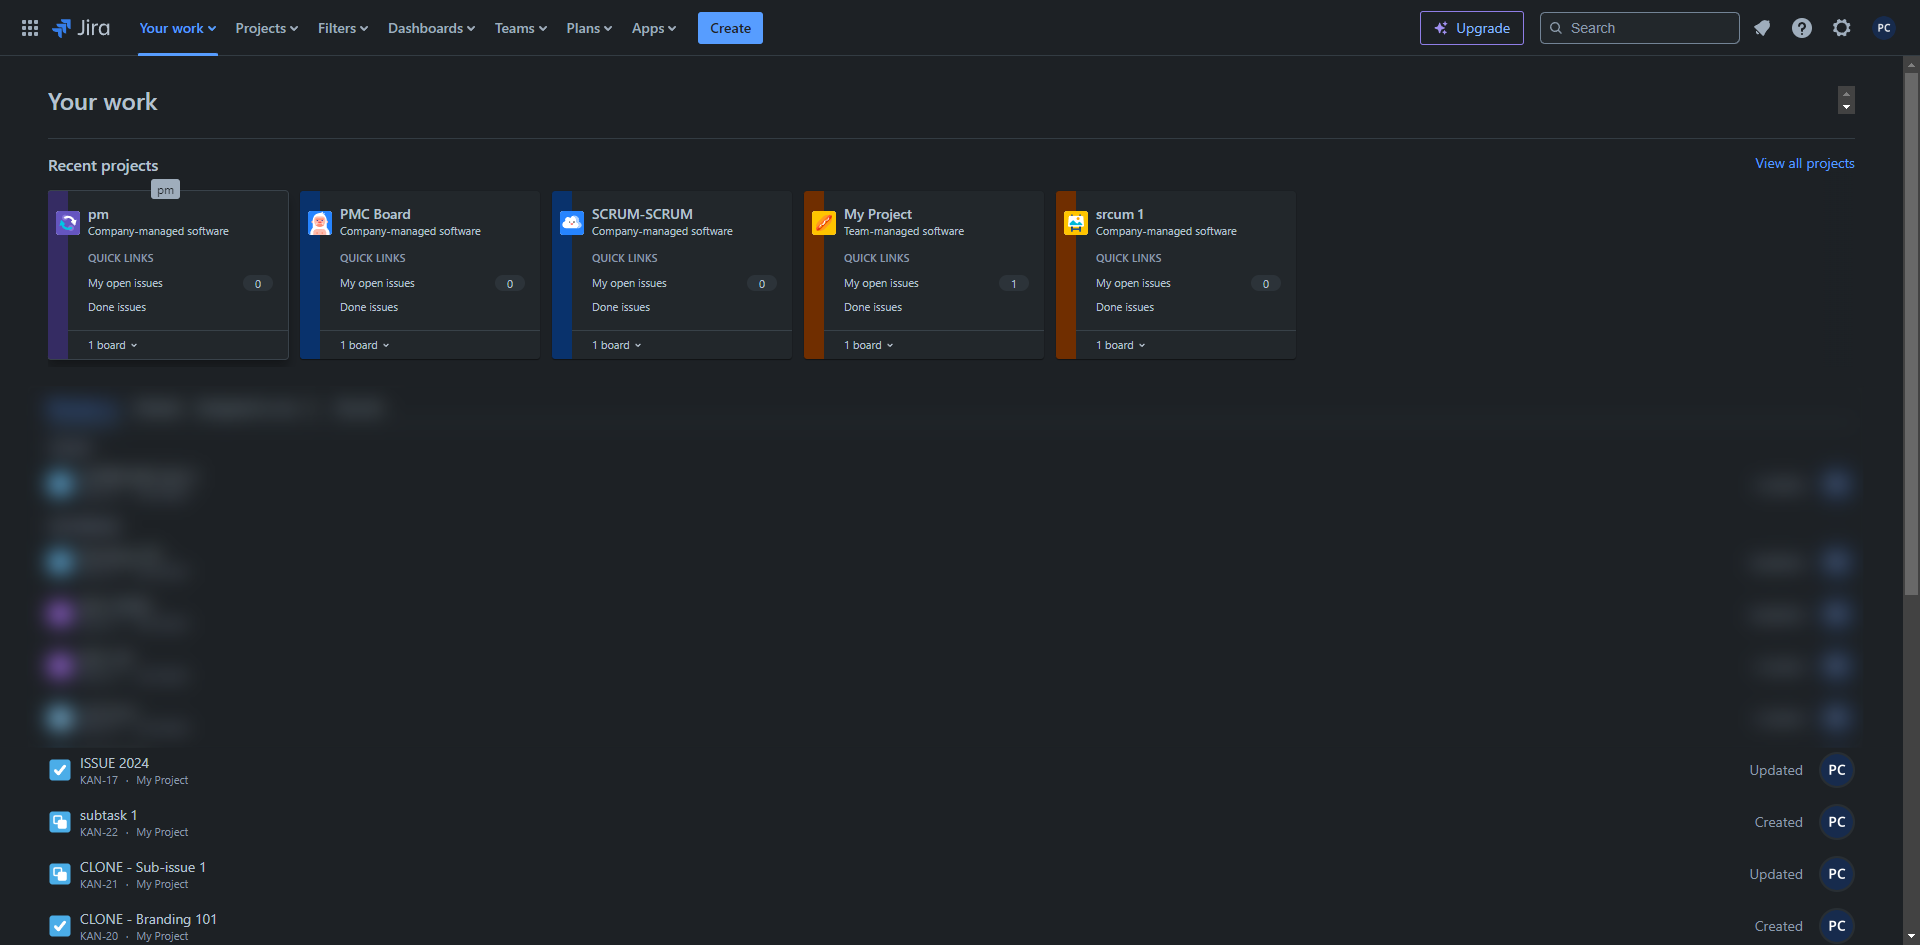Open the PMC Board project title

(x=375, y=214)
